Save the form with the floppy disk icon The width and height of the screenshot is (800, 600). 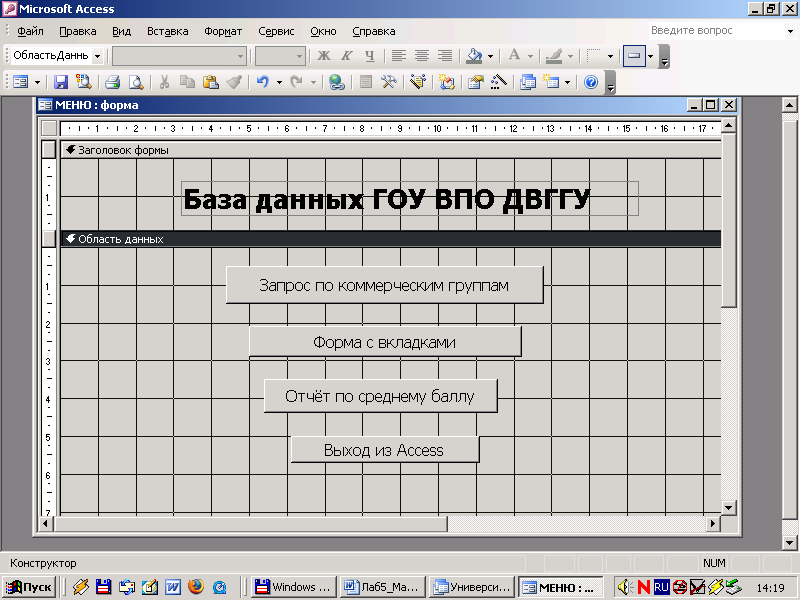61,82
